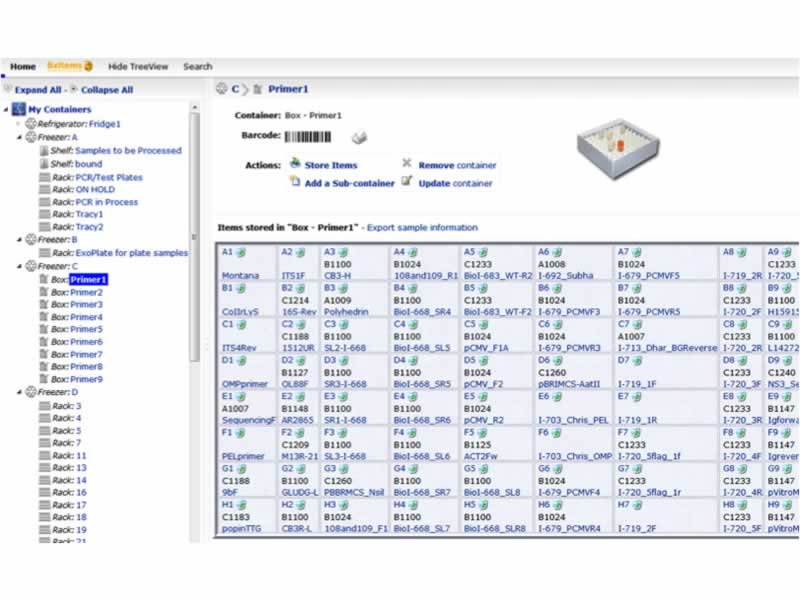
Task: Click the green item icon in cell A1
Action: pyautogui.click(x=241, y=253)
